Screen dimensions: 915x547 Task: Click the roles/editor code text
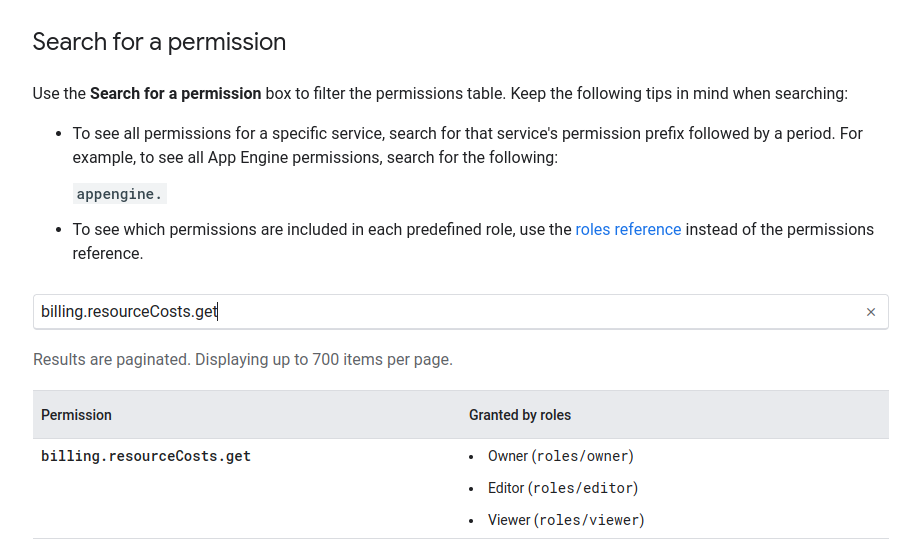(587, 488)
